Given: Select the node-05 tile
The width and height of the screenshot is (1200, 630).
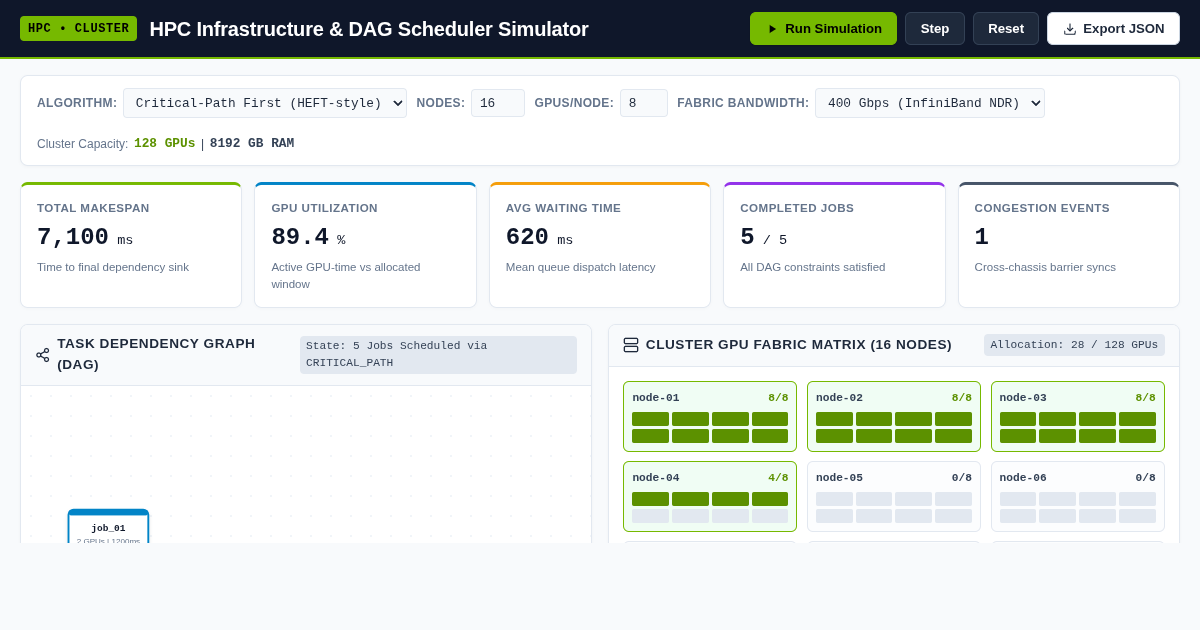Looking at the screenshot, I should 894,496.
